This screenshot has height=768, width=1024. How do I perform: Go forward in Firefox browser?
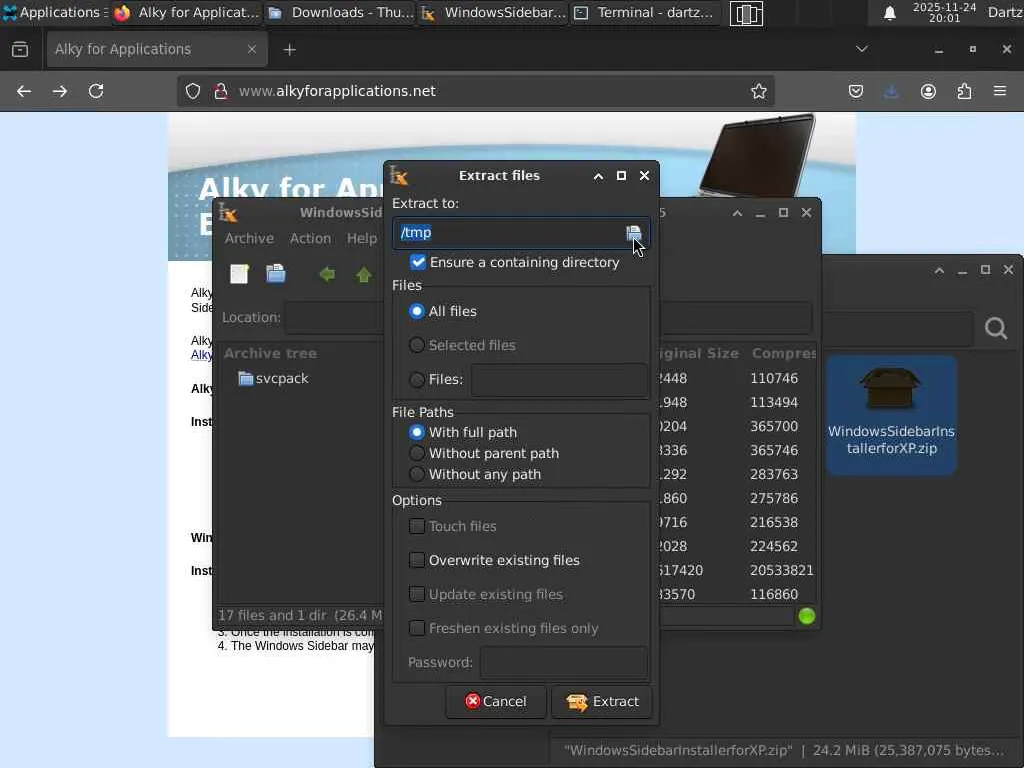point(60,91)
